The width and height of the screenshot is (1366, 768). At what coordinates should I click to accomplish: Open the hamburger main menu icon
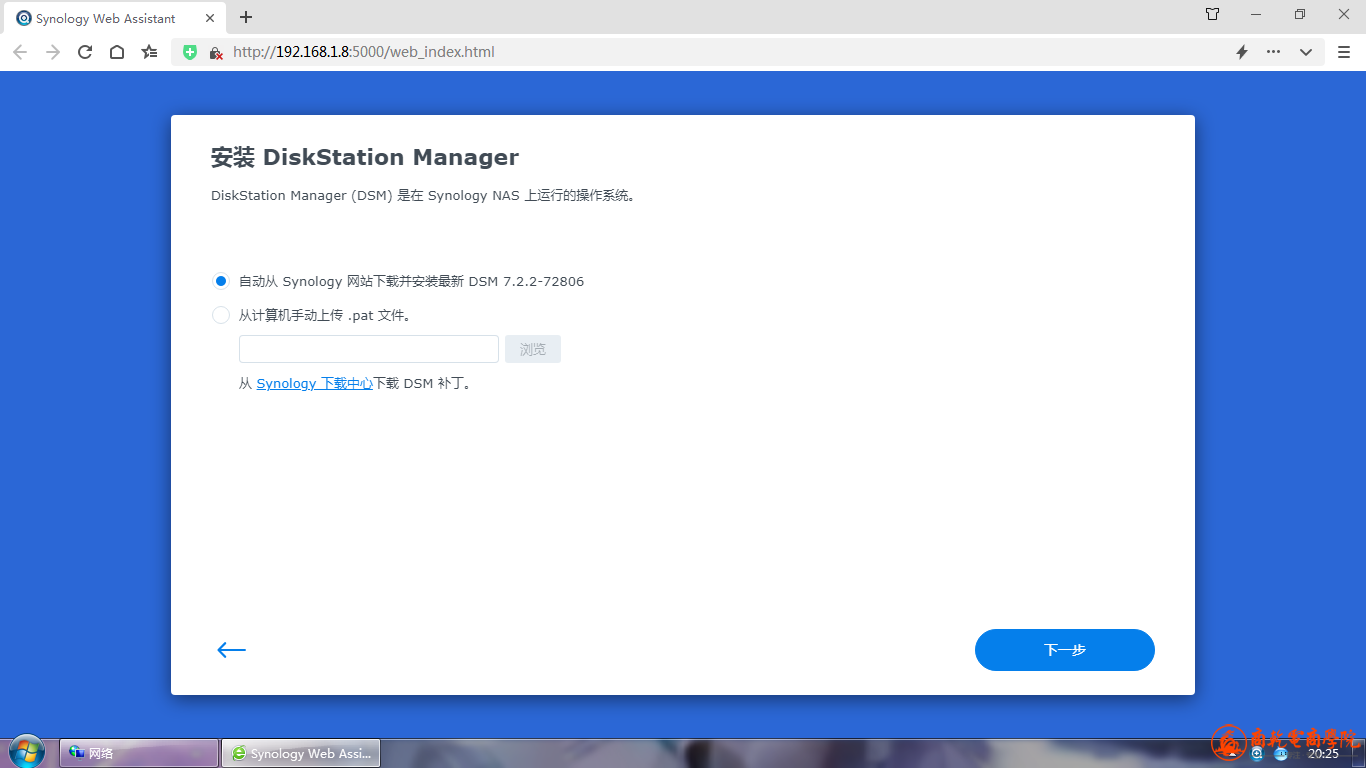(x=1344, y=52)
